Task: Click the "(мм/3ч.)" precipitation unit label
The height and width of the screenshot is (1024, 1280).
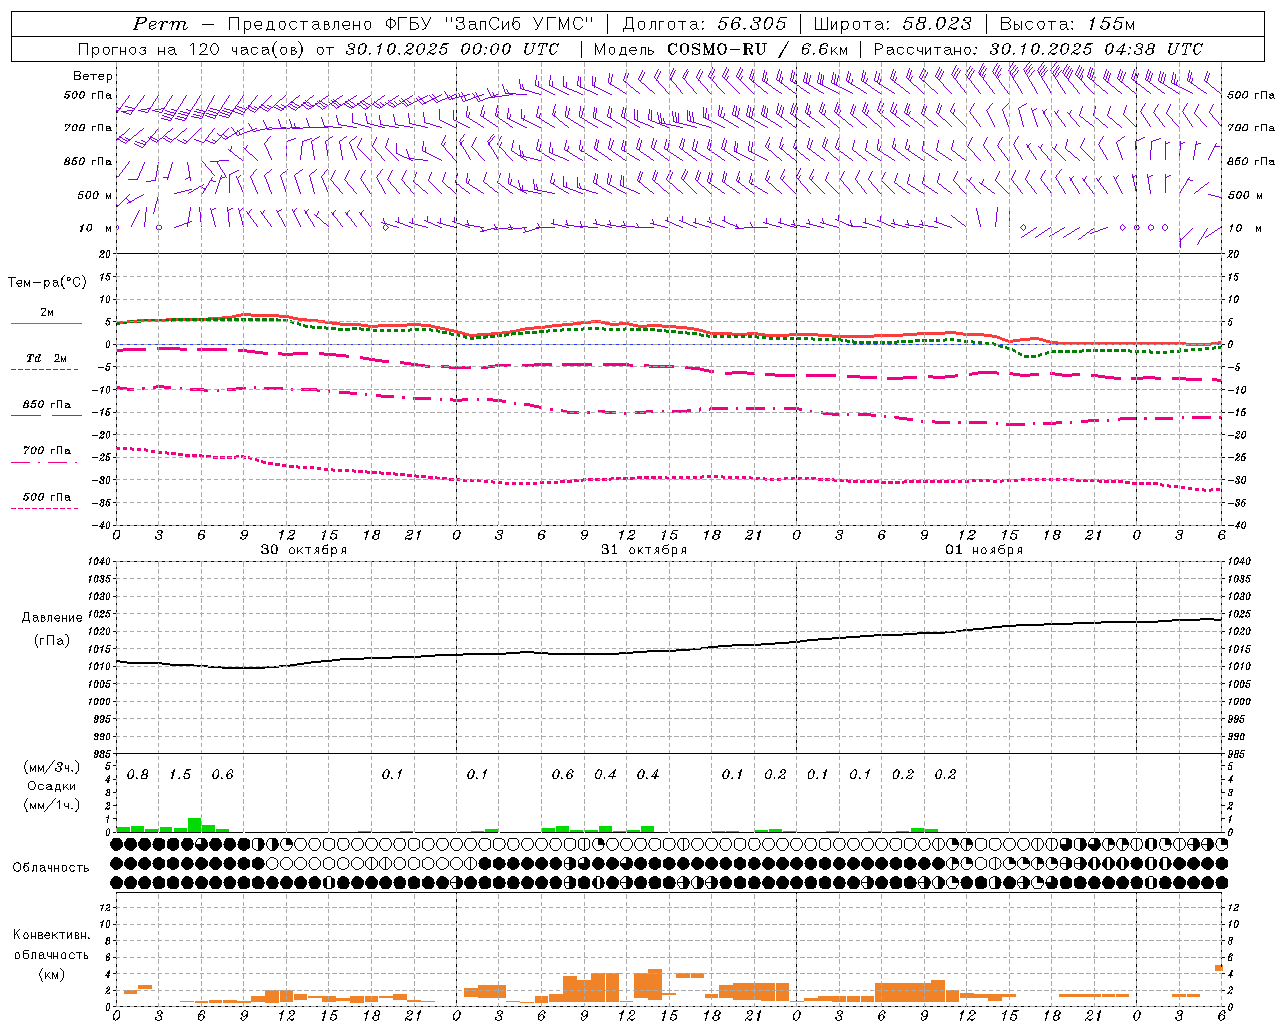Action: pos(51,767)
